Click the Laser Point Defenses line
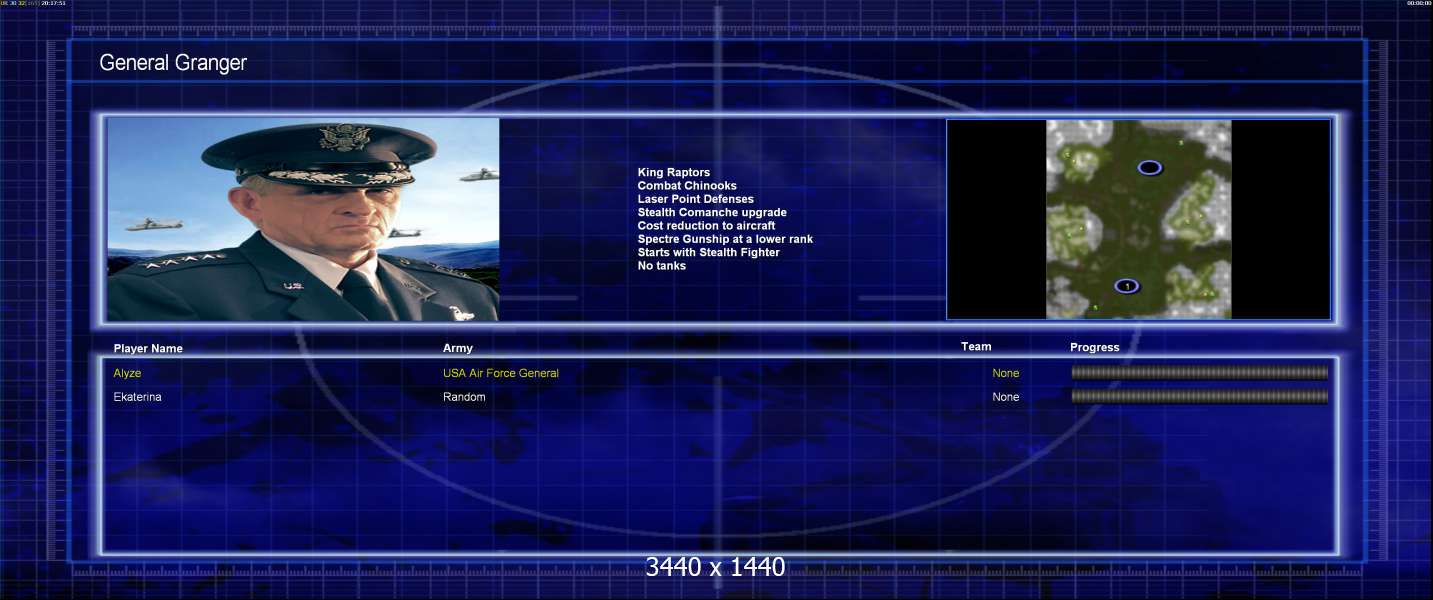Screen dimensions: 1433x600 point(696,199)
